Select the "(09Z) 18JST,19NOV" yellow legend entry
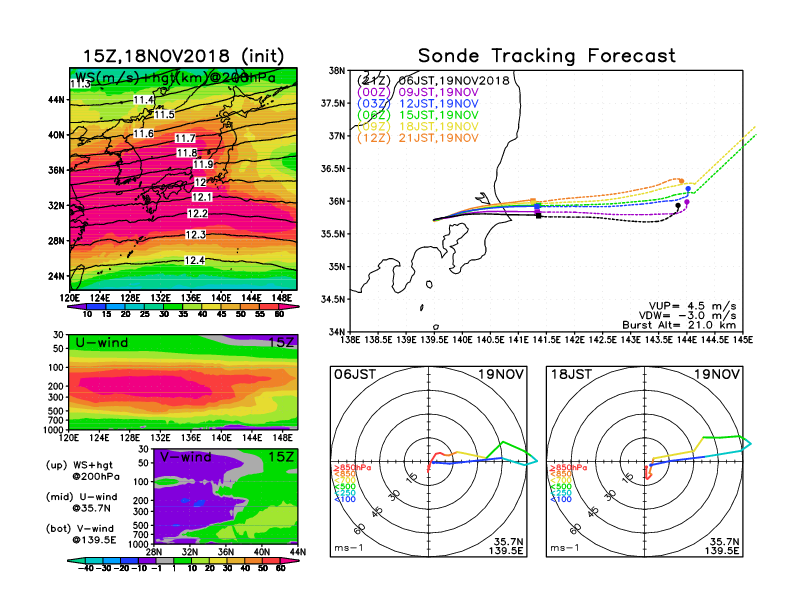Image resolution: width=792 pixels, height=612 pixels. click(x=417, y=126)
